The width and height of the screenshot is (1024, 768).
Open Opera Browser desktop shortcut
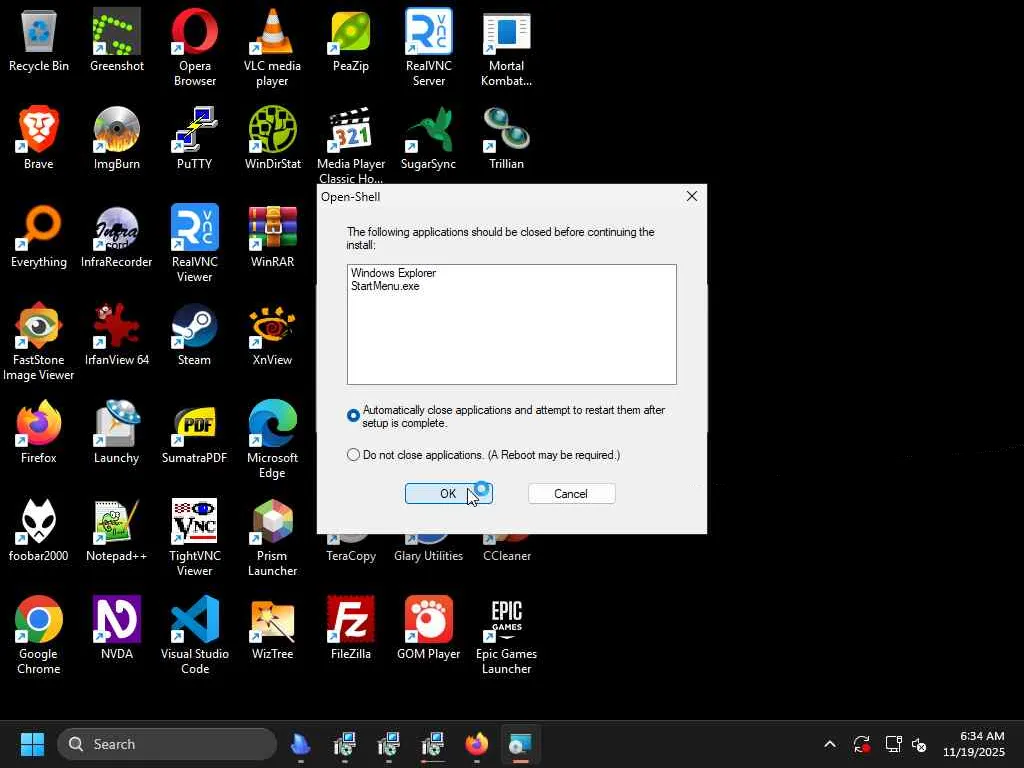(x=195, y=47)
